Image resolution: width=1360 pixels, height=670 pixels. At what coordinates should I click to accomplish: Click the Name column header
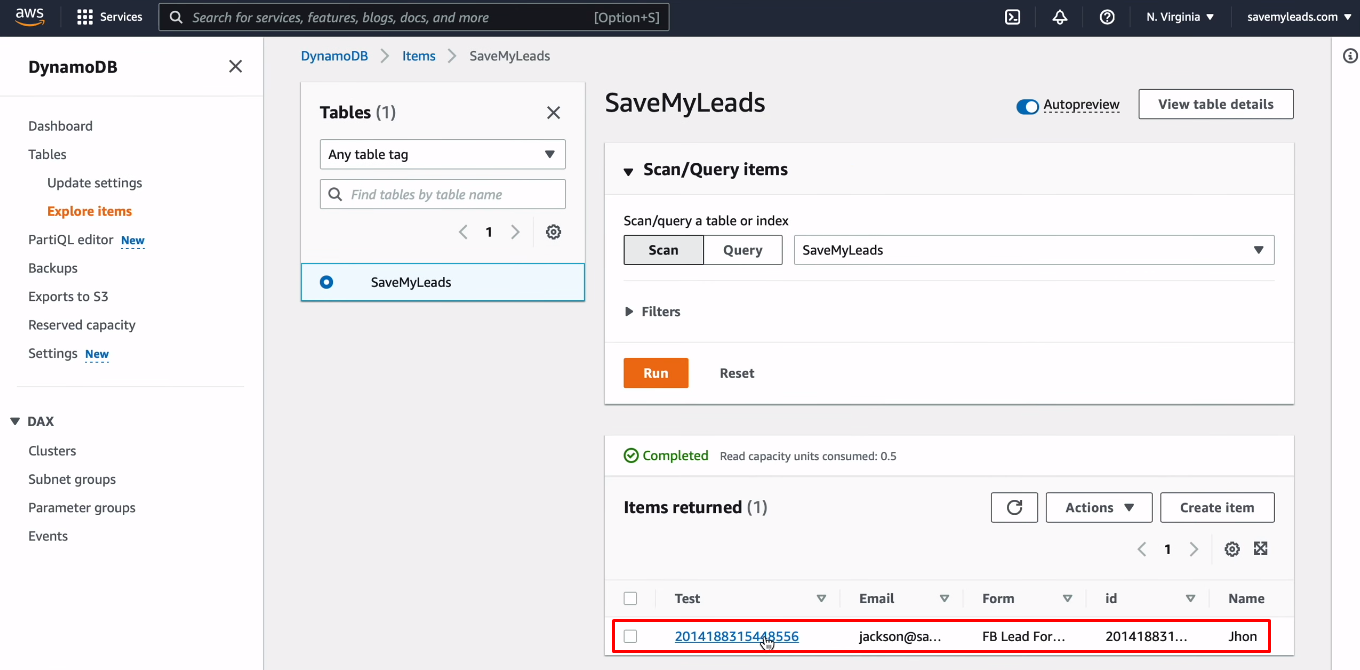1246,599
